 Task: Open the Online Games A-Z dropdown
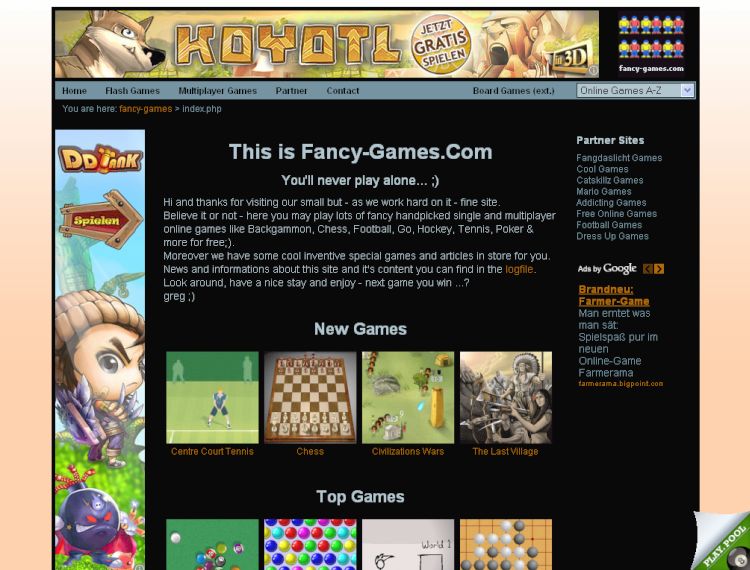coord(635,90)
